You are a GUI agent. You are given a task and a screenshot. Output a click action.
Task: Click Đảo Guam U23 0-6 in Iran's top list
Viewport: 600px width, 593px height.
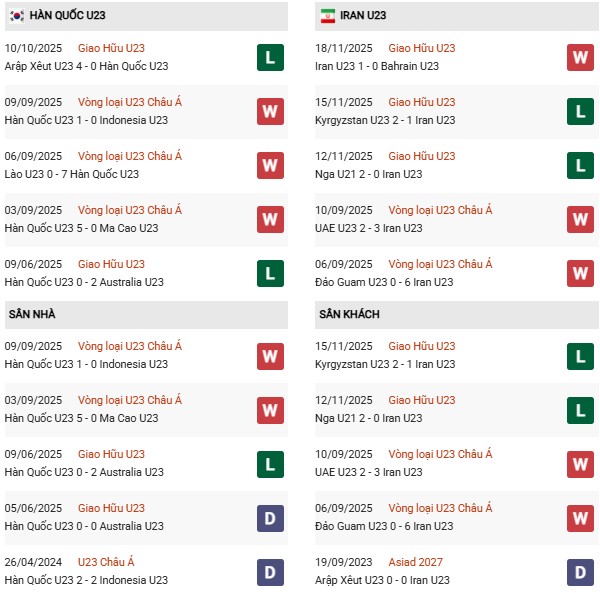[384, 282]
